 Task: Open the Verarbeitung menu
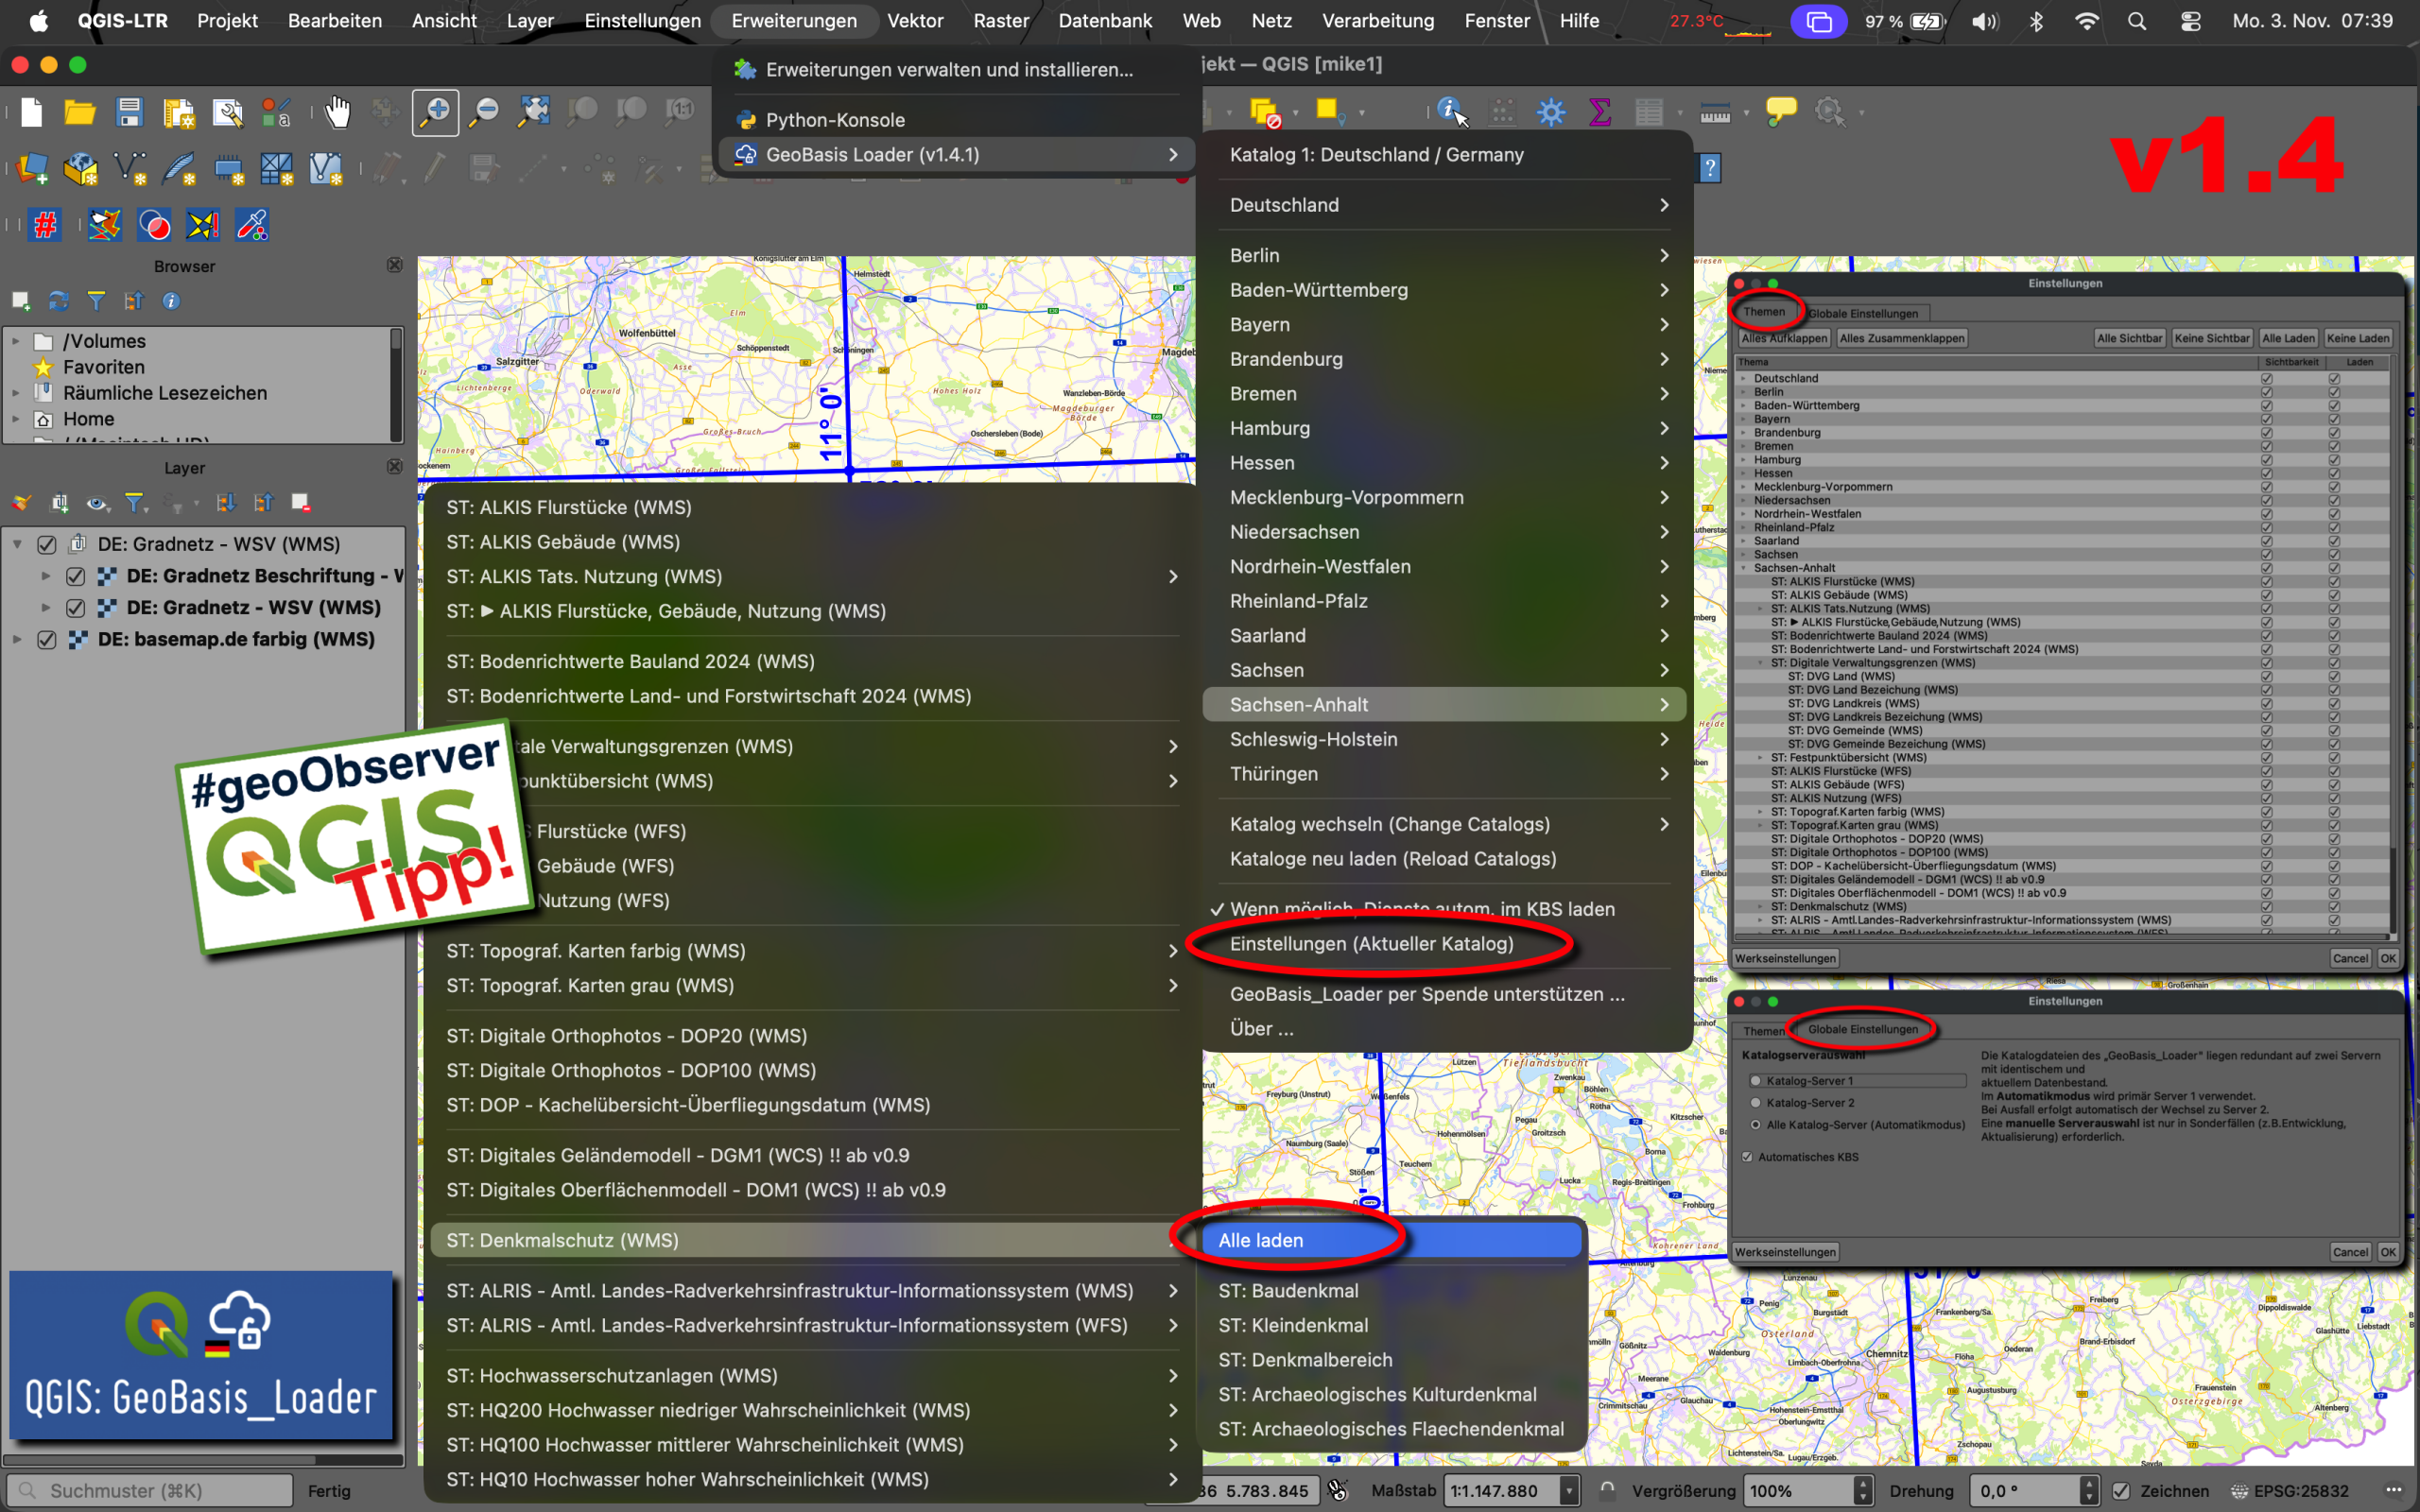(1377, 21)
